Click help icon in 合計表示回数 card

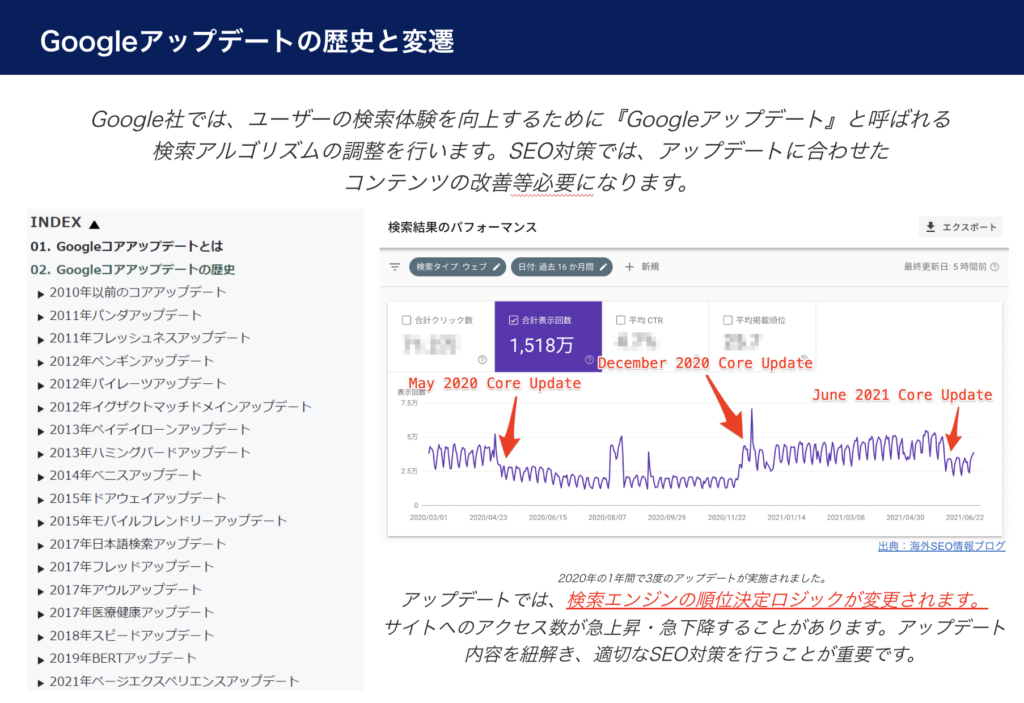tap(589, 359)
